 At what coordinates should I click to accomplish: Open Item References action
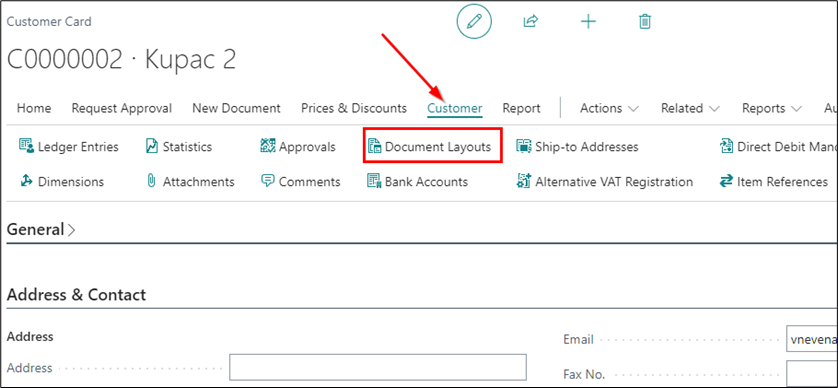click(774, 182)
